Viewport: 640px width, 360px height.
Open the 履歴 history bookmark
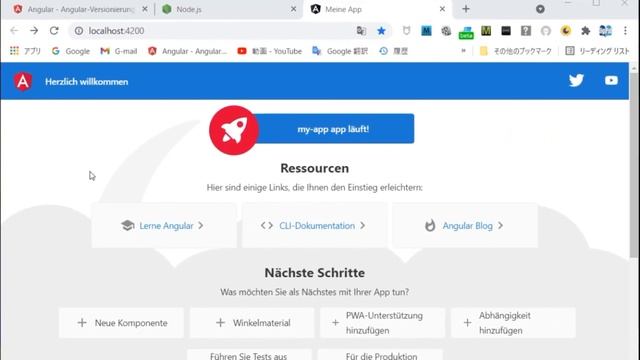(x=393, y=51)
